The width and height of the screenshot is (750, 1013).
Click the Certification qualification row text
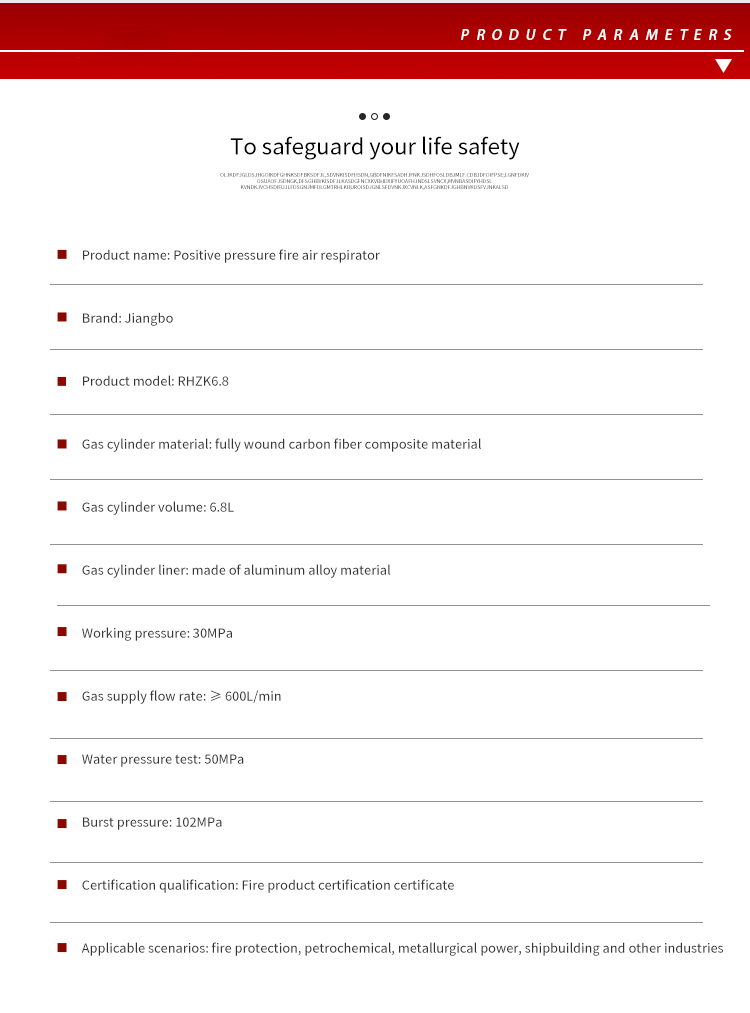point(268,885)
